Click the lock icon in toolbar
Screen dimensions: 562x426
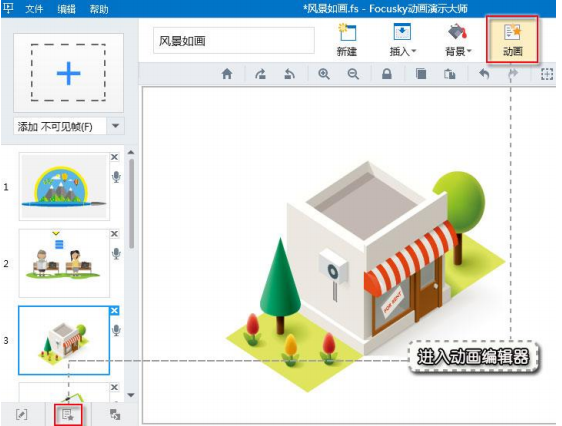(x=386, y=74)
